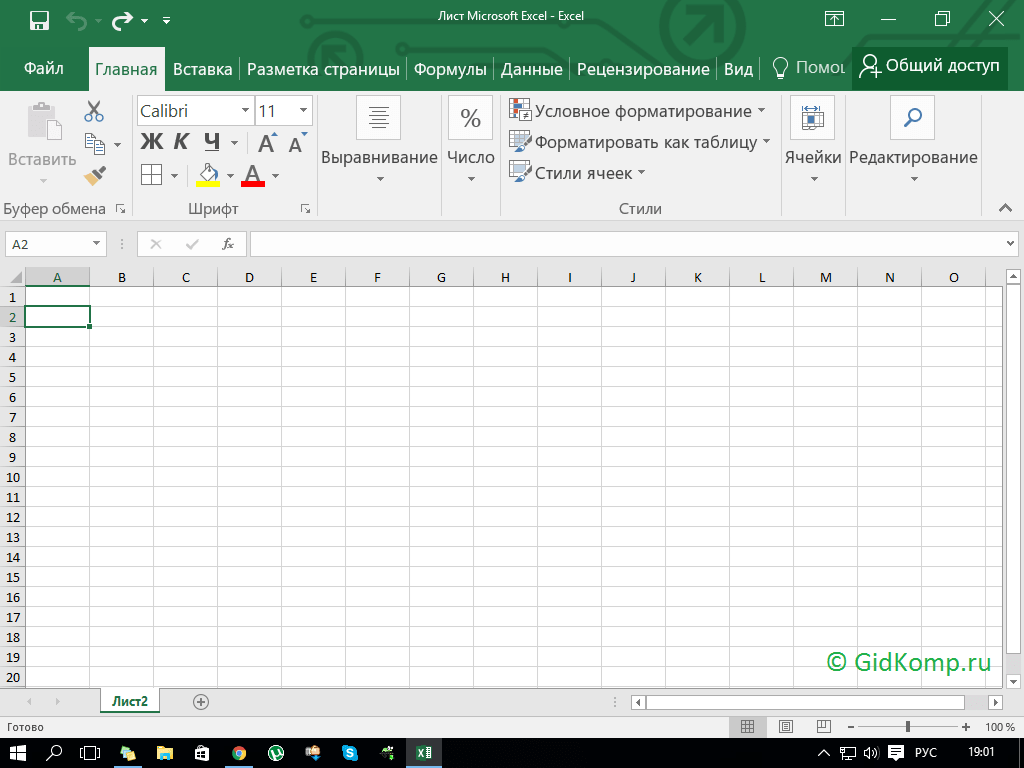Click the yellow fill color bucket
This screenshot has height=768, width=1024.
pyautogui.click(x=208, y=175)
